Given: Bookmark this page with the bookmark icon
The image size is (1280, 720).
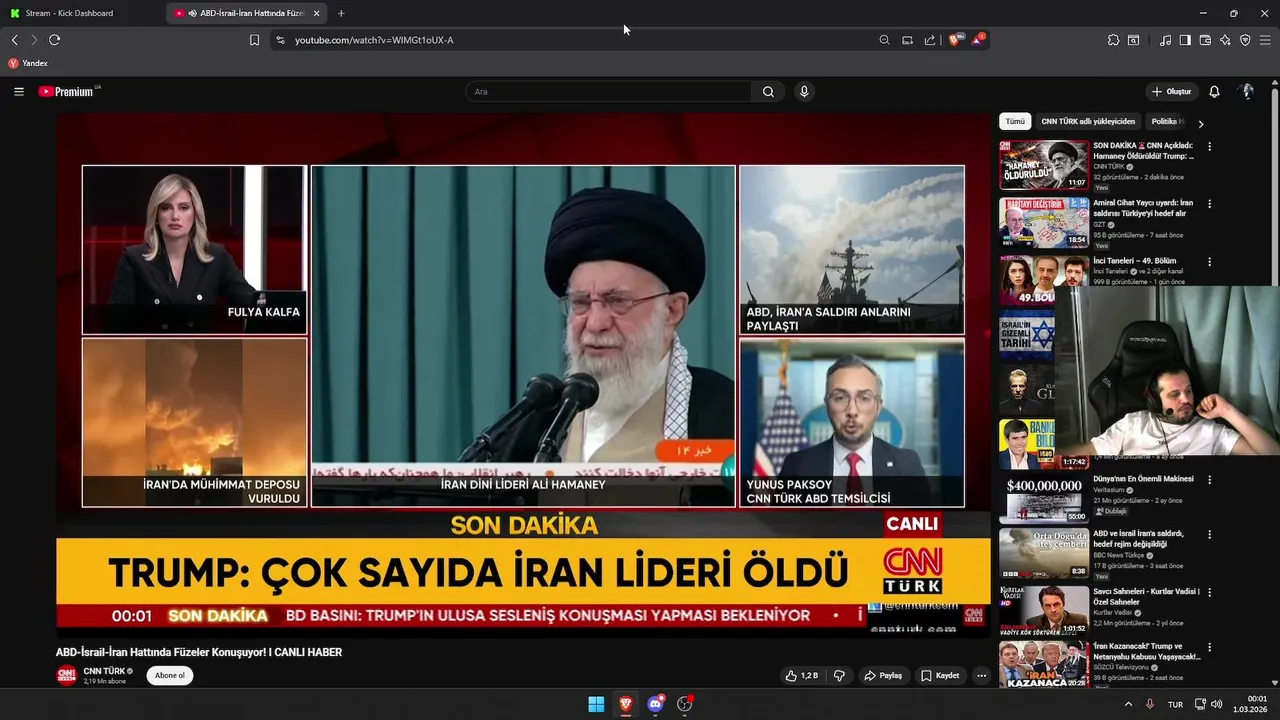Looking at the screenshot, I should 254,40.
